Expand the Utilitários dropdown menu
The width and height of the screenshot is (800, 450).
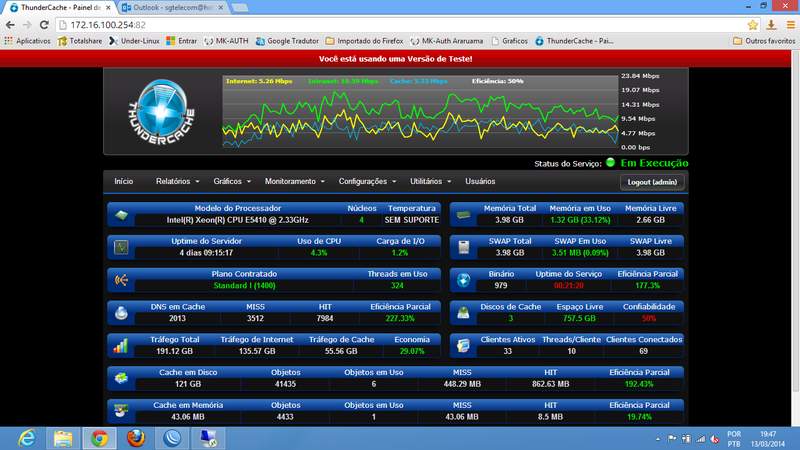point(431,182)
